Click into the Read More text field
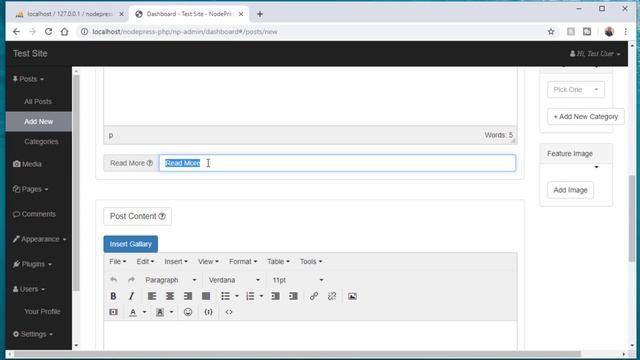 point(337,163)
